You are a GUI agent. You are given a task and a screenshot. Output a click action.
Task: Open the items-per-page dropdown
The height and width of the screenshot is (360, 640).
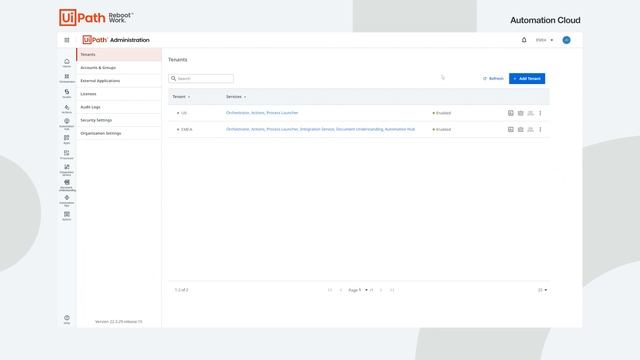click(542, 290)
